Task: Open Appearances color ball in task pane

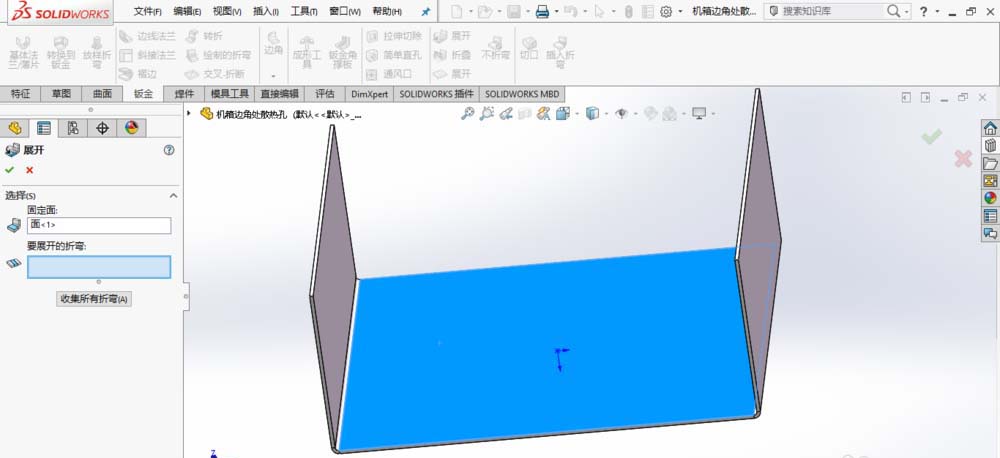Action: pyautogui.click(x=990, y=198)
